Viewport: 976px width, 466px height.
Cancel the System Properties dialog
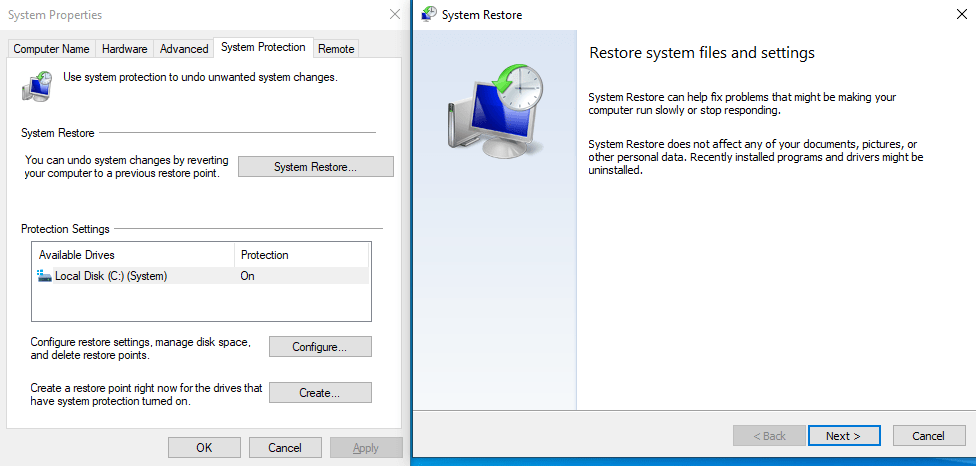tap(285, 447)
